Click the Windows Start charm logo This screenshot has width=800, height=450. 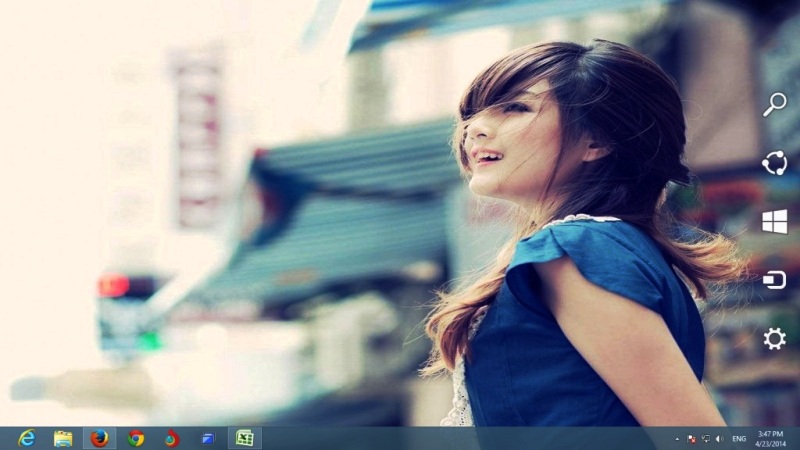click(774, 222)
